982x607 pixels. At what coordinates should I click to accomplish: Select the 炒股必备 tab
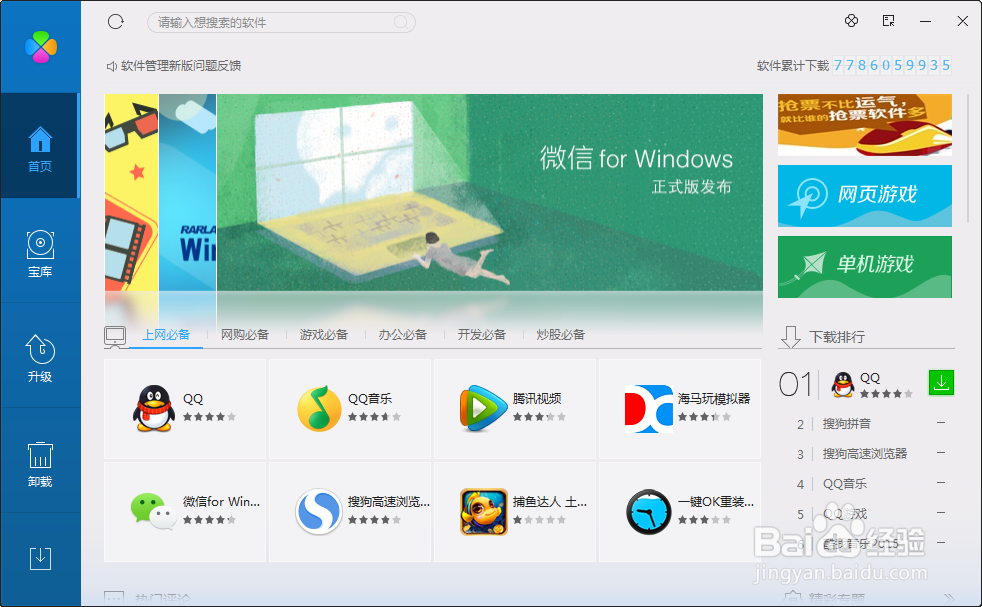coord(561,335)
